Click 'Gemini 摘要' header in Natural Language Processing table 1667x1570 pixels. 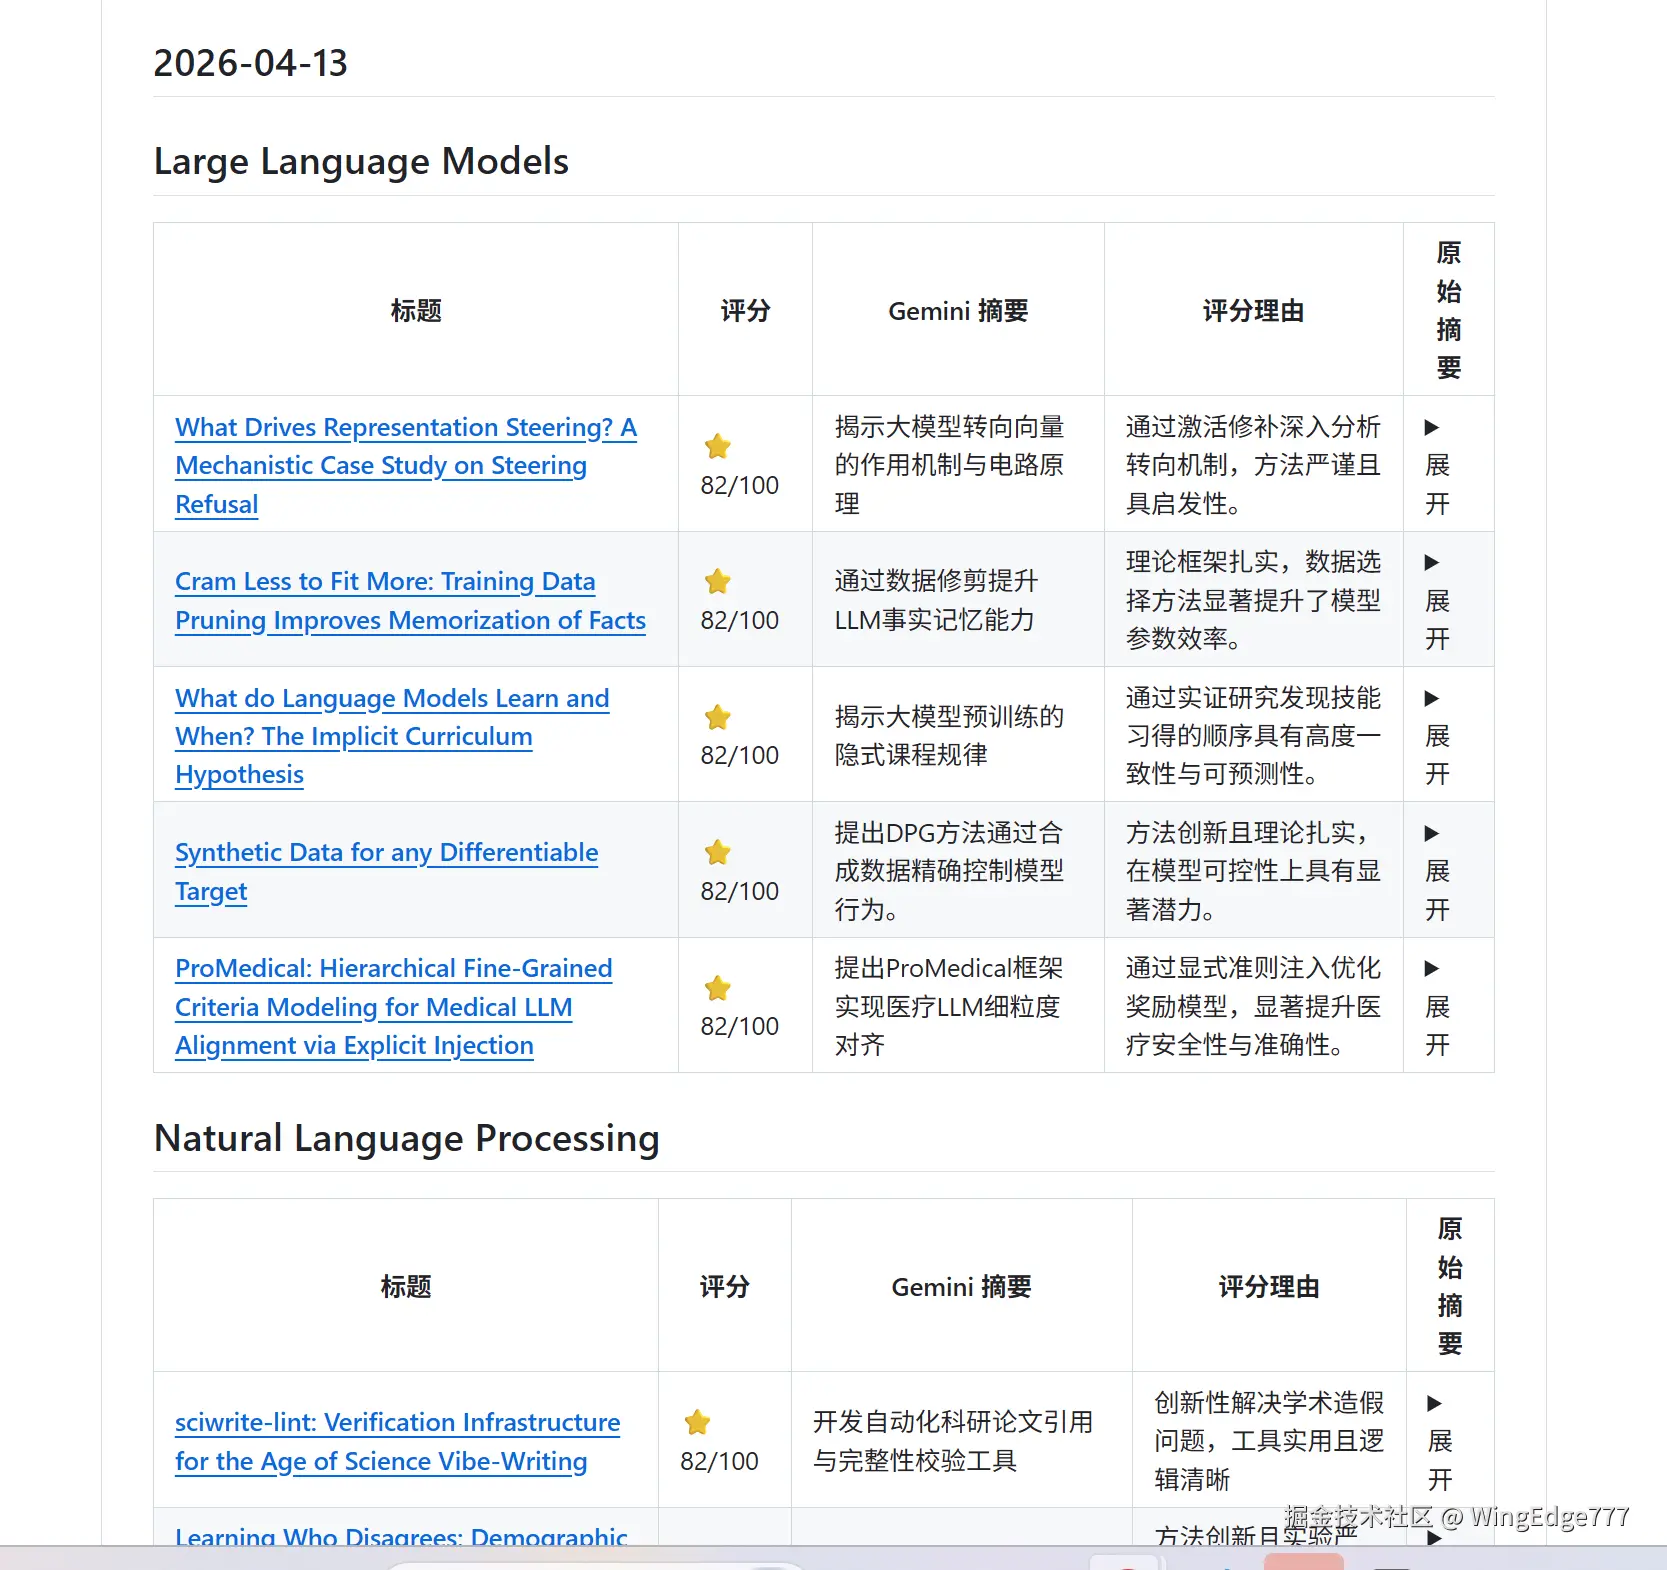tap(961, 1287)
